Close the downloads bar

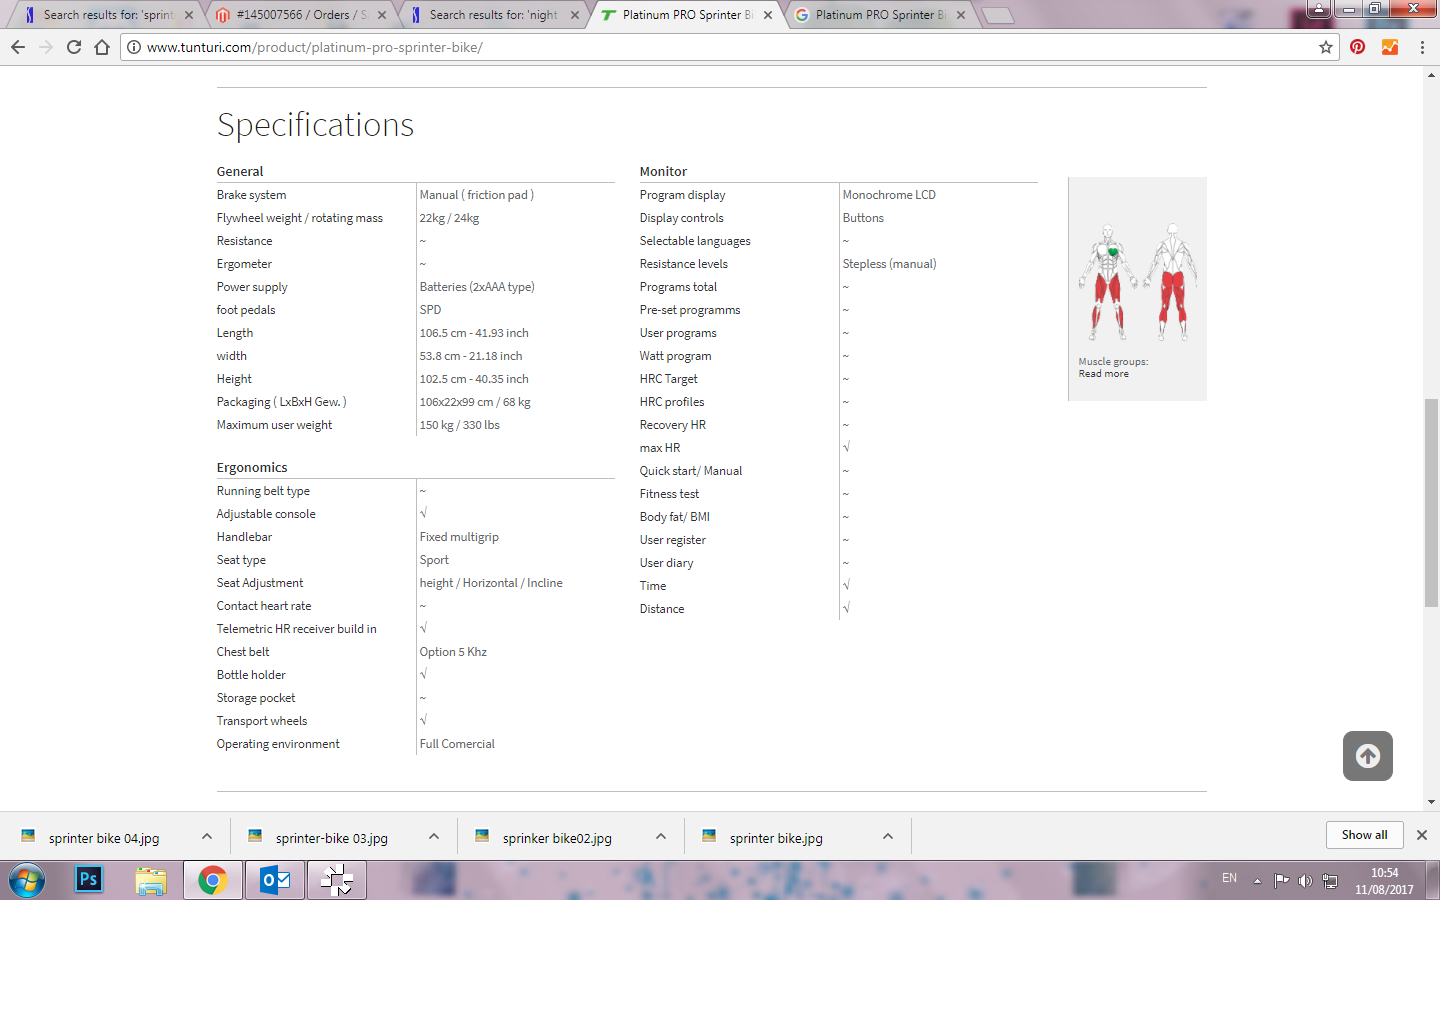[1421, 835]
